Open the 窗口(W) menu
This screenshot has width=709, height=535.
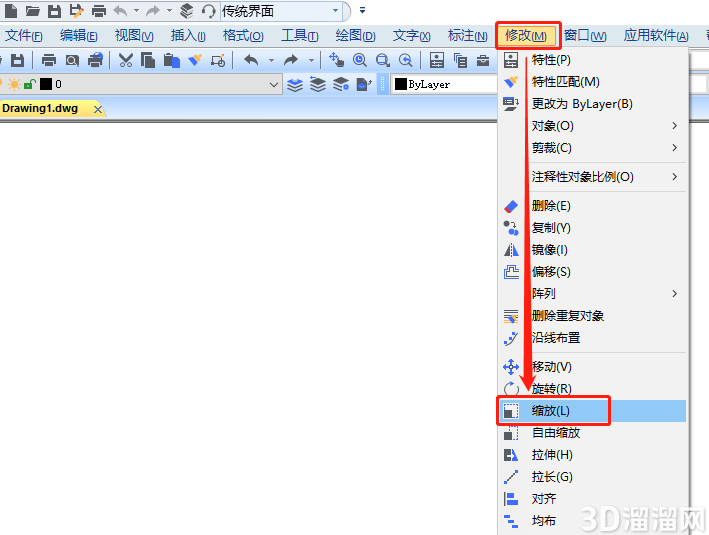[585, 35]
